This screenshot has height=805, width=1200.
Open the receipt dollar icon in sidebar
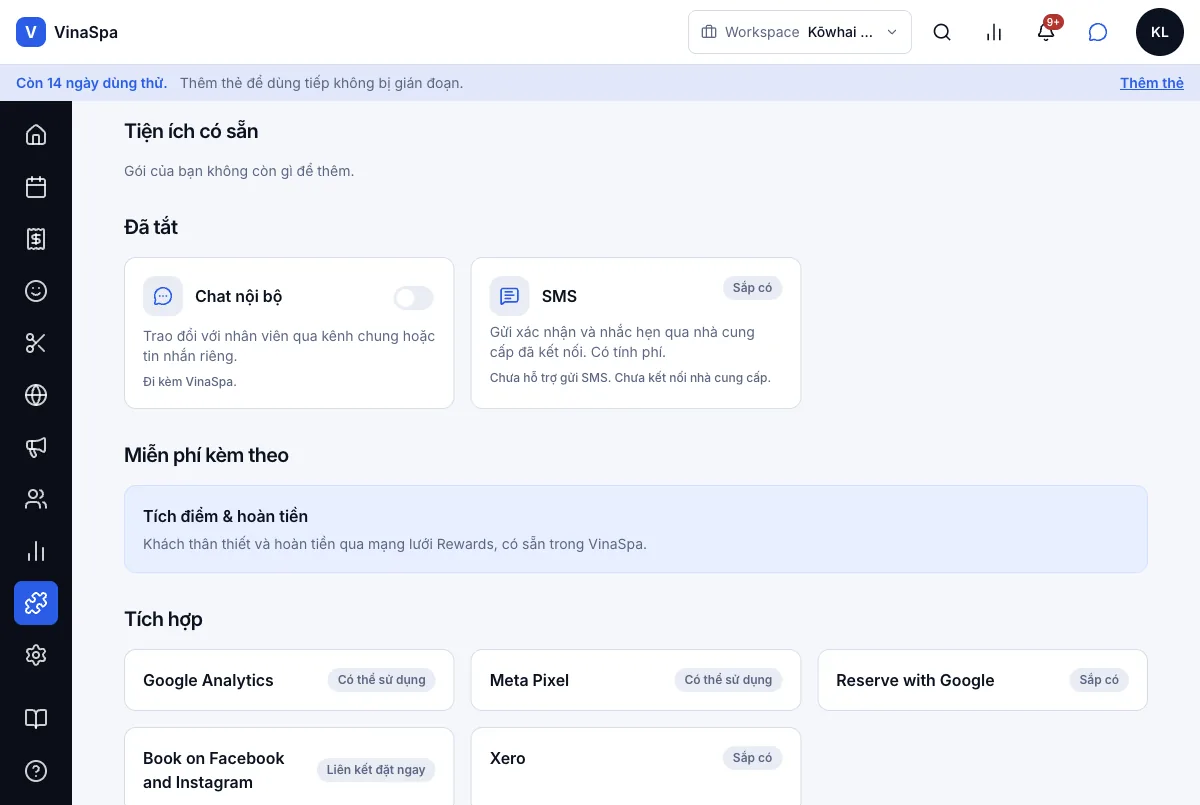[x=36, y=239]
